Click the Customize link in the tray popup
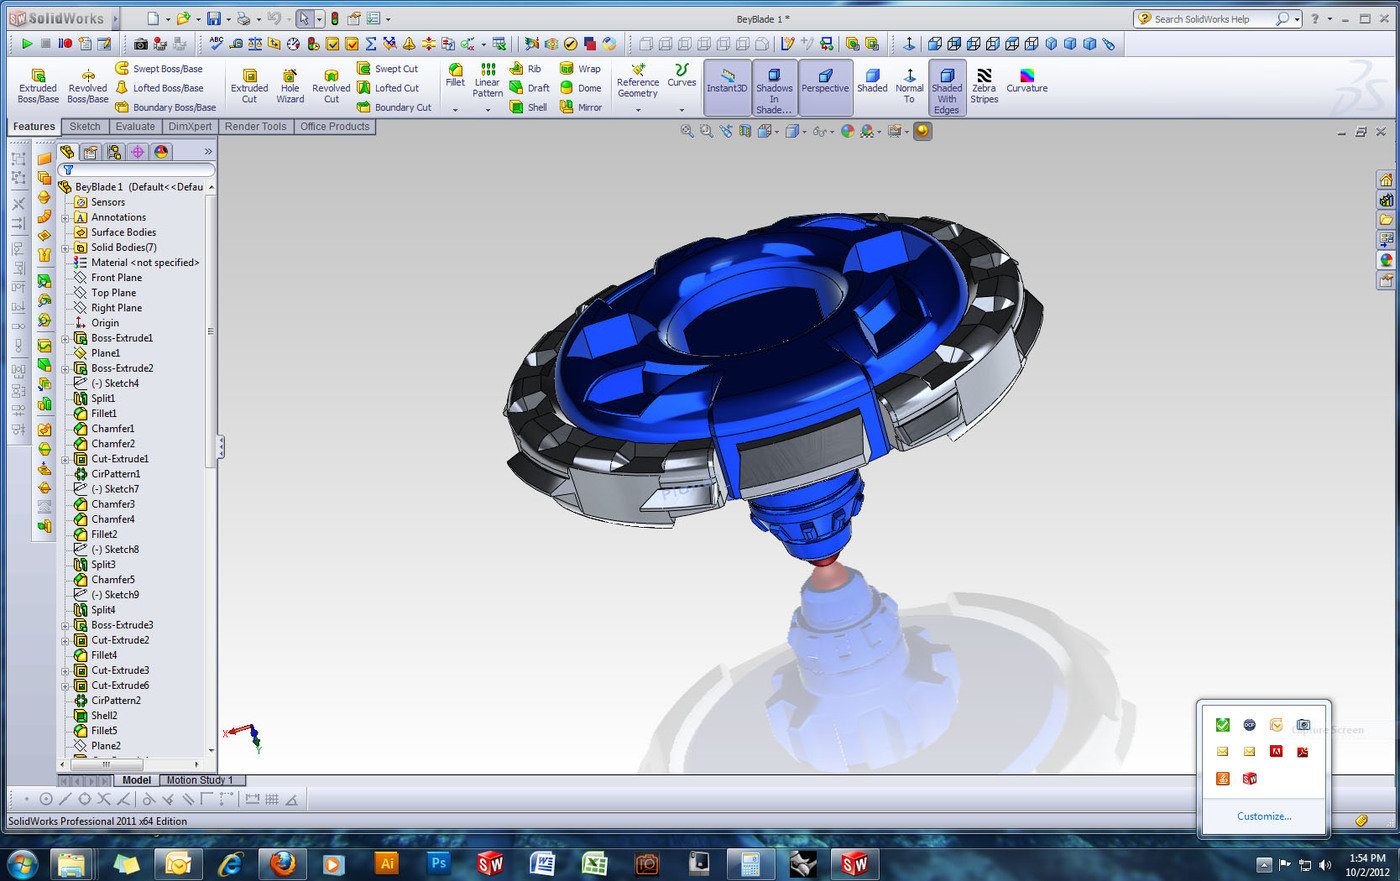This screenshot has width=1400, height=881. coord(1263,816)
